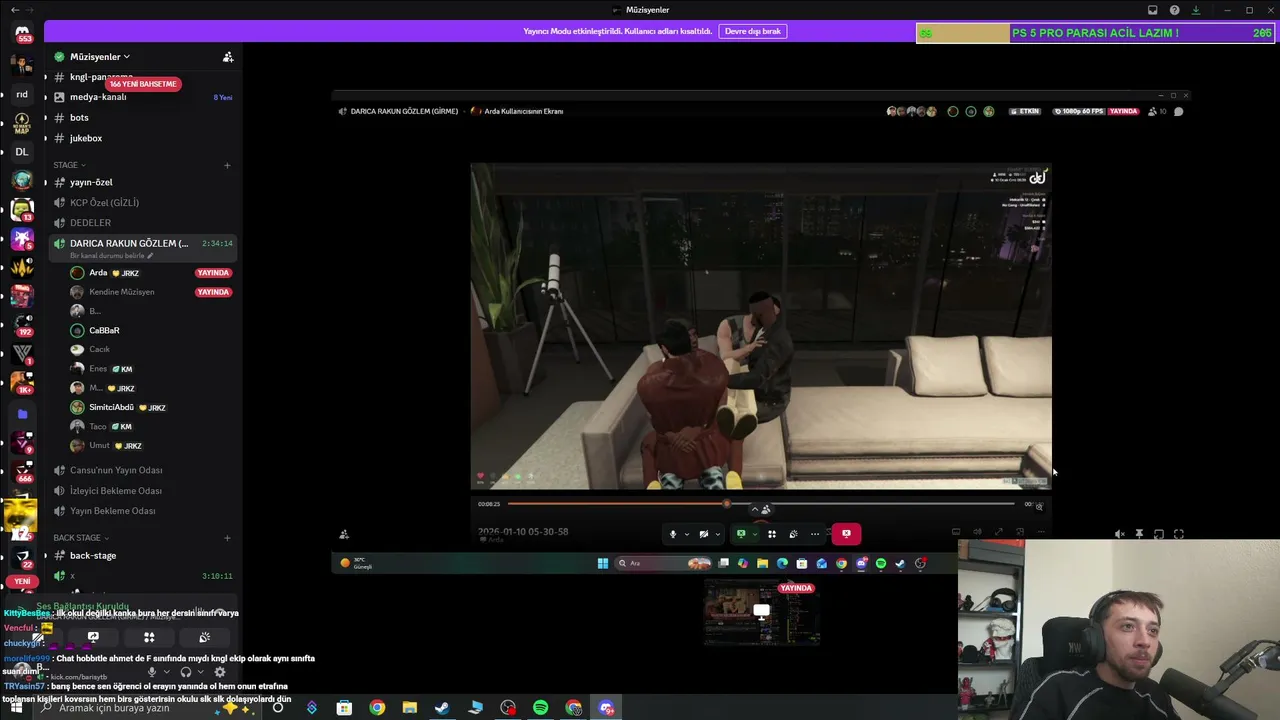Click the YENİ unread indicator in server list
Image resolution: width=1280 pixels, height=720 pixels.
pyautogui.click(x=22, y=581)
